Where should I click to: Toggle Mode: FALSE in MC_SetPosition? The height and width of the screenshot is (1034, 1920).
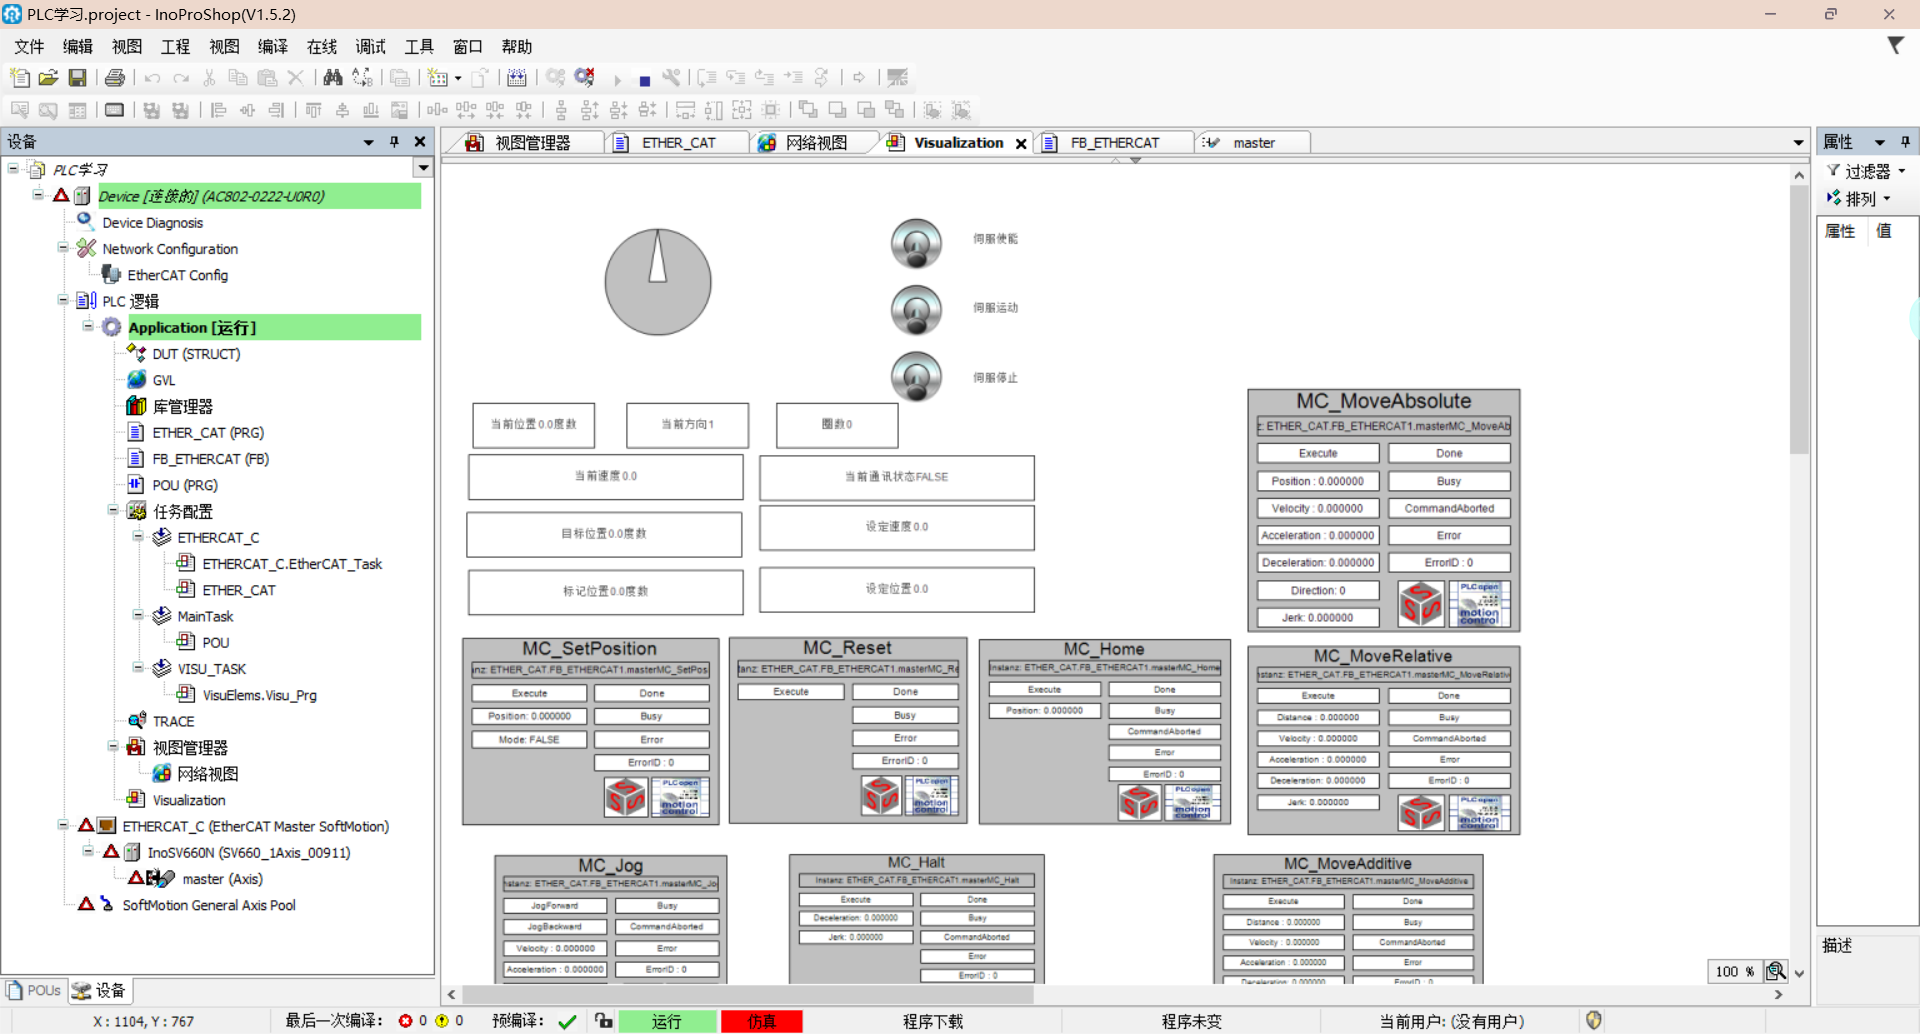tap(529, 740)
